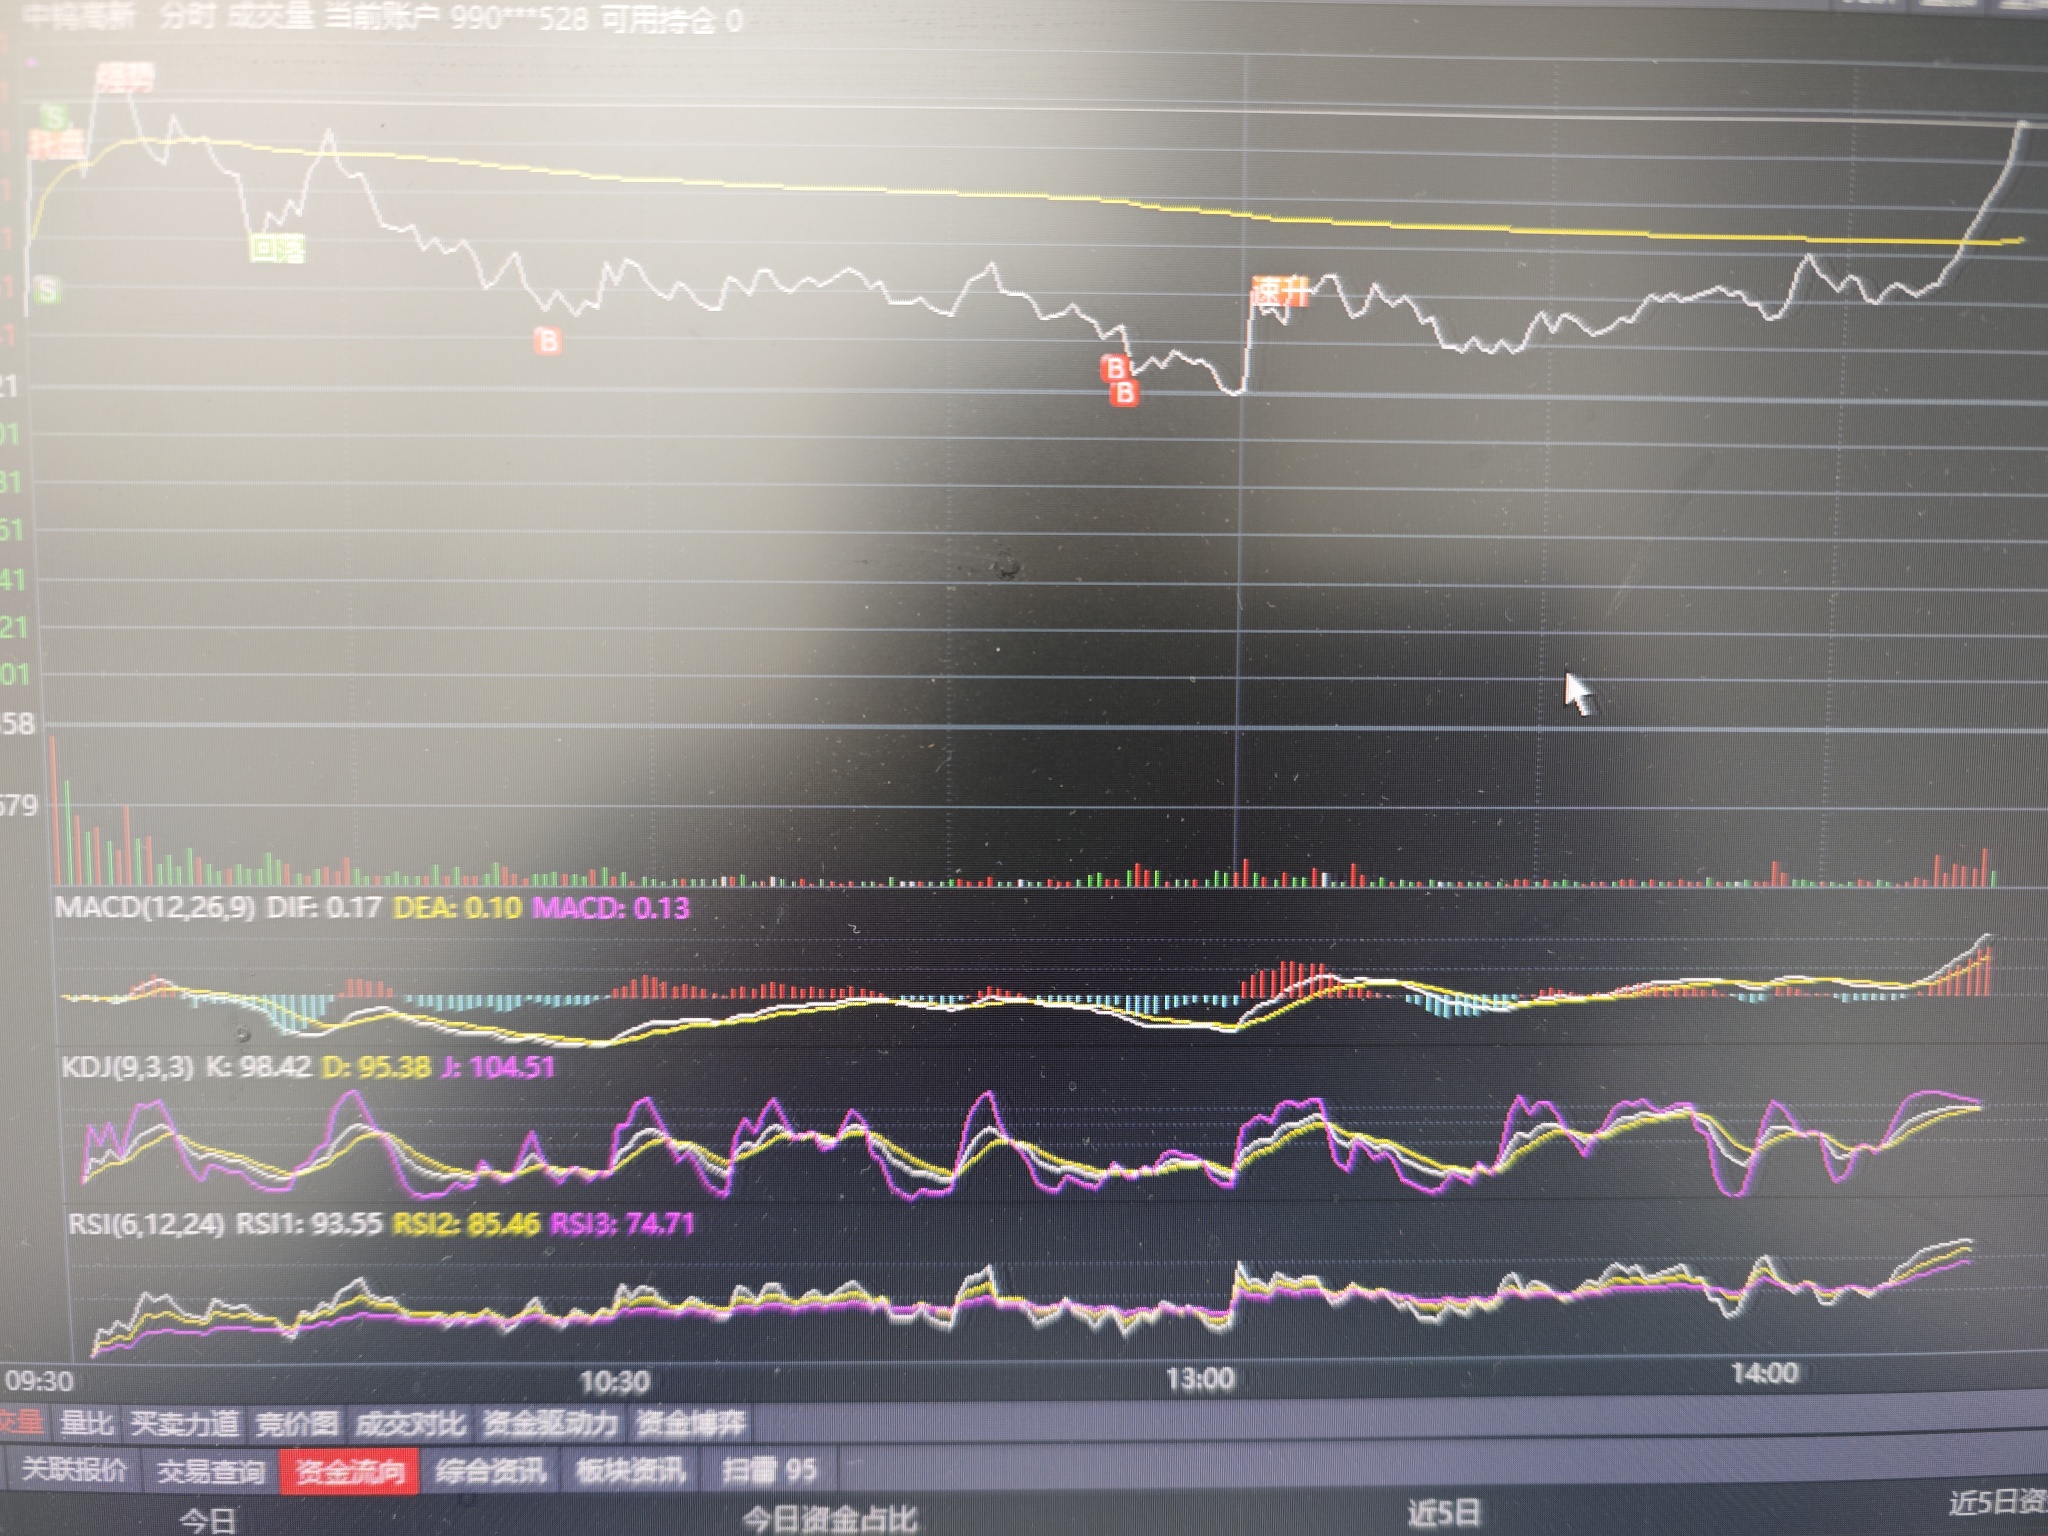This screenshot has width=2048, height=1536.
Task: Open 板块资讯 sector news tab
Action: [631, 1471]
